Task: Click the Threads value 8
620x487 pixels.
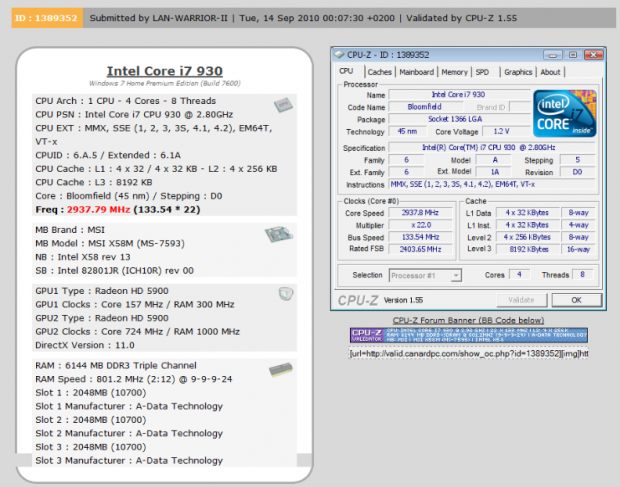Action: [x=582, y=274]
